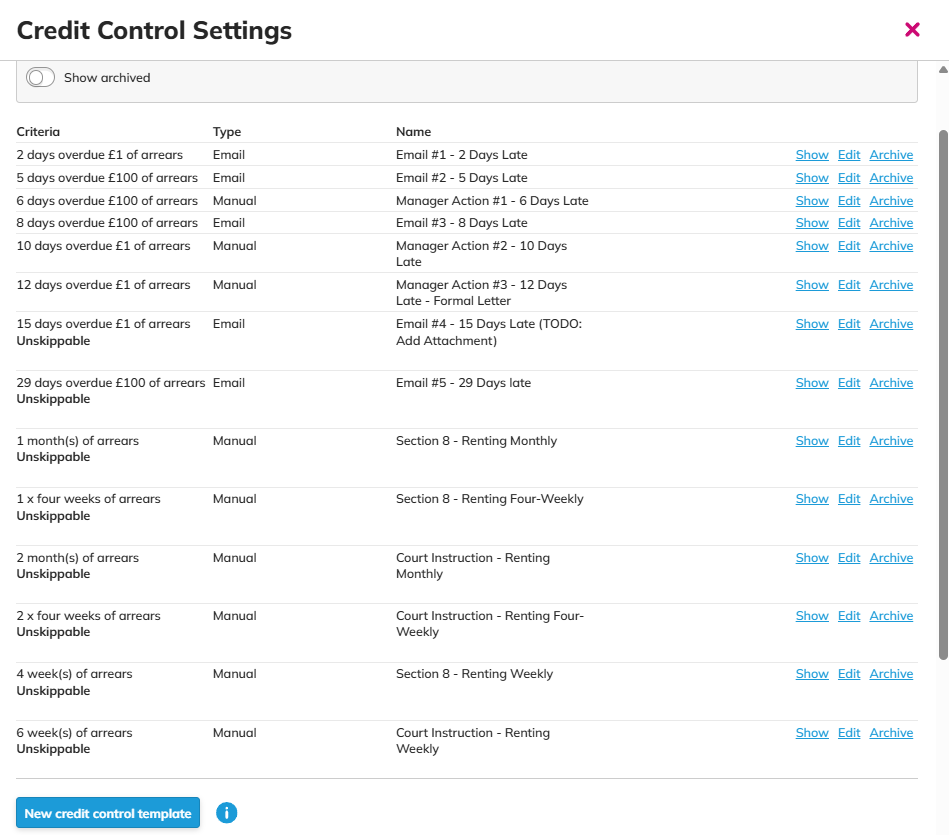Show Manager Action #2 - 10 Days Late

(811, 246)
